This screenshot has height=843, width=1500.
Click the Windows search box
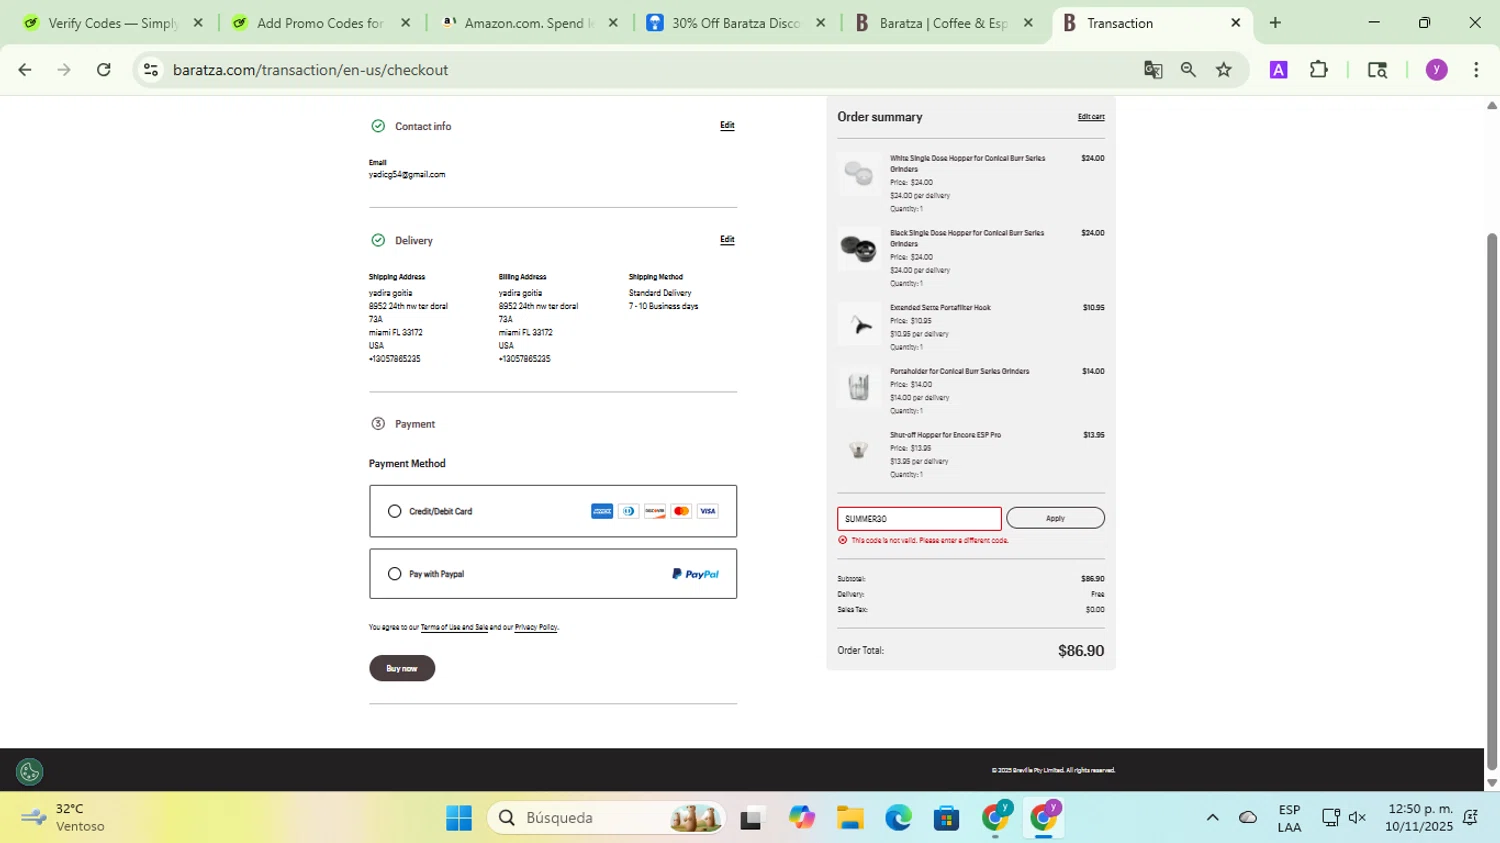[x=606, y=818]
